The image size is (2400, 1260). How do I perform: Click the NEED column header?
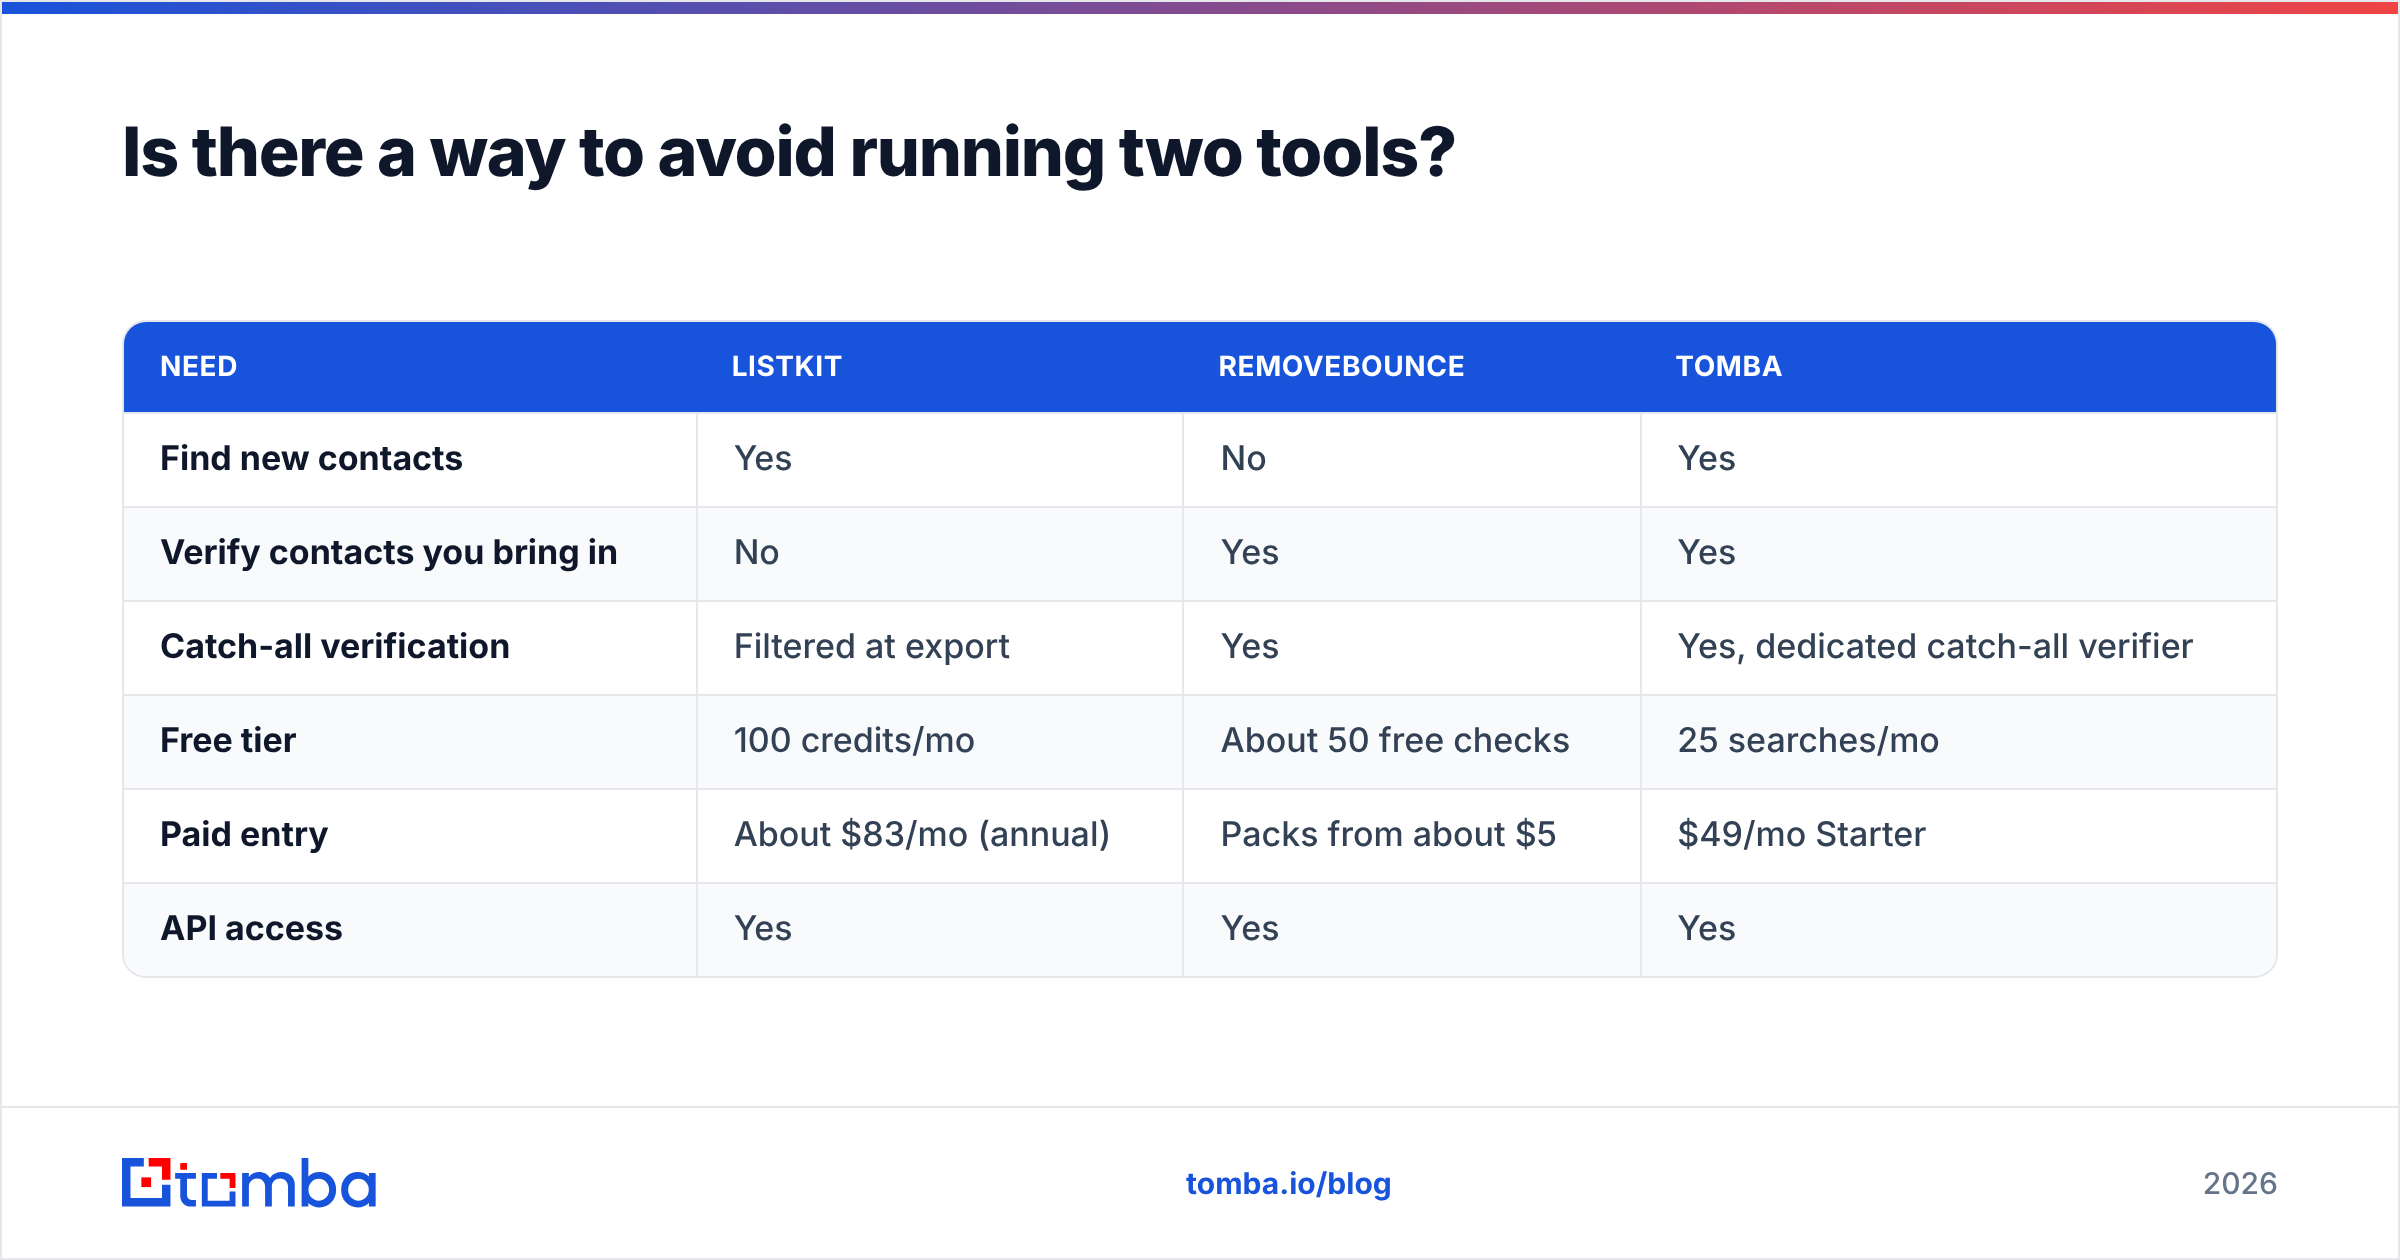click(199, 366)
